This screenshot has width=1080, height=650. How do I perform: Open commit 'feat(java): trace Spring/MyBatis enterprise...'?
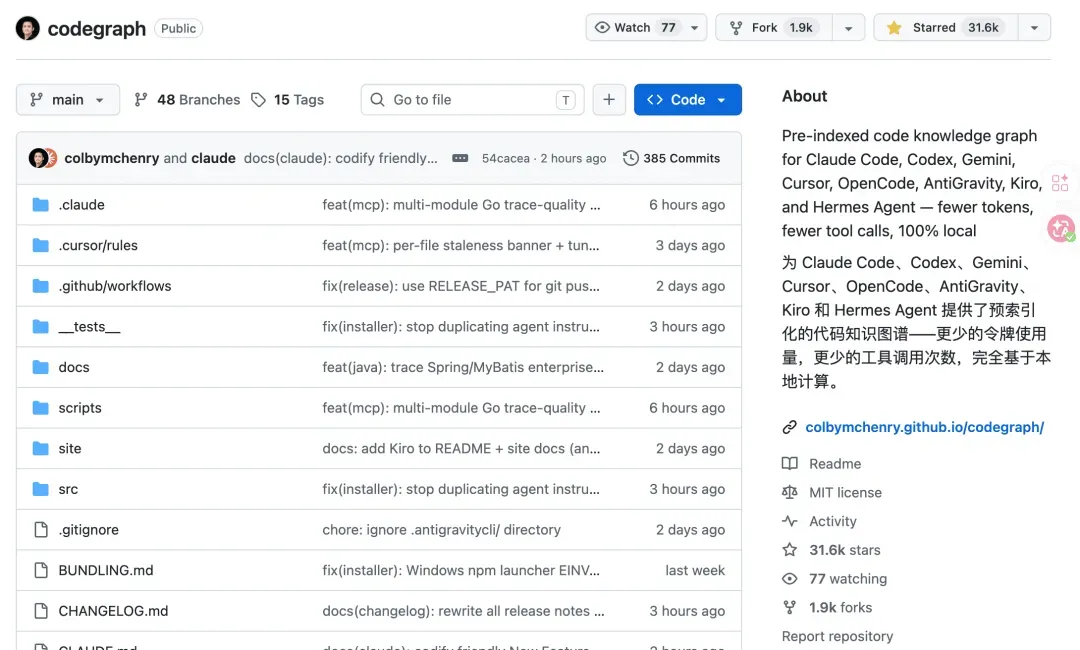point(463,367)
